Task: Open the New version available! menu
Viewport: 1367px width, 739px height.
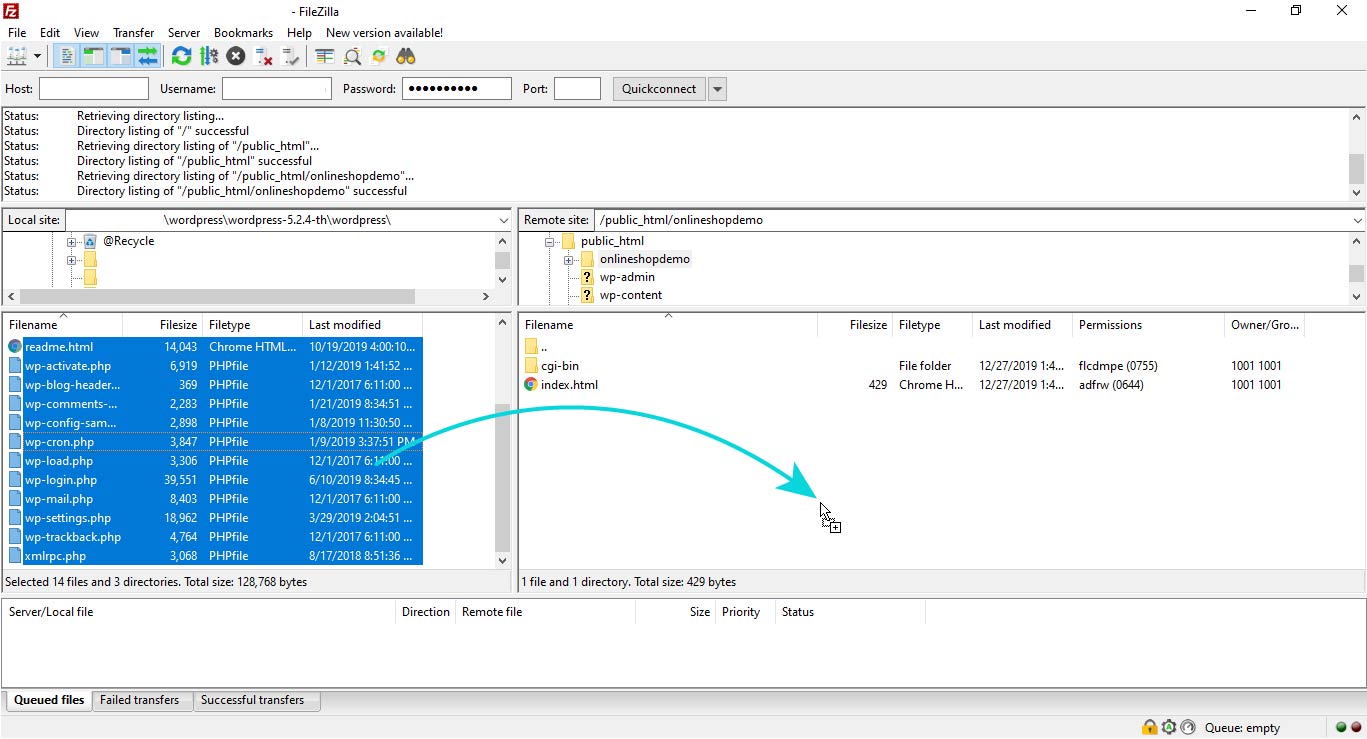Action: [384, 33]
